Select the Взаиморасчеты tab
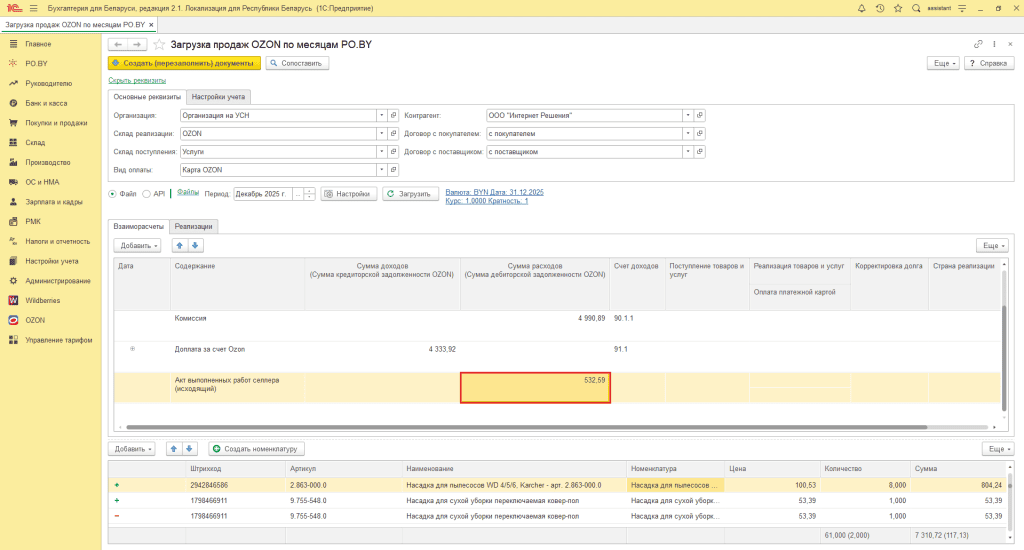1024x550 pixels. pyautogui.click(x=138, y=226)
